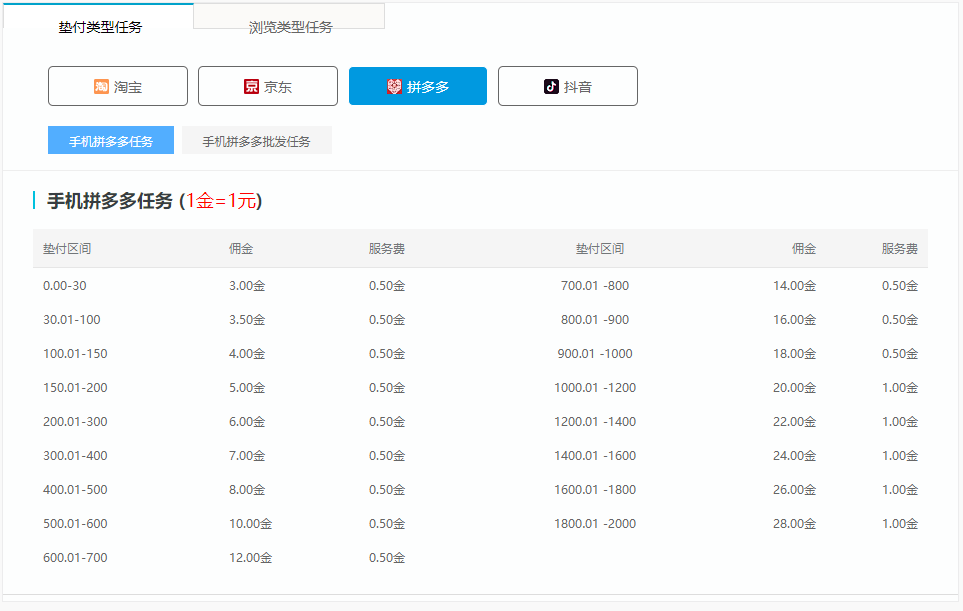Open the 手机拼多多任务 sub-tab
The width and height of the screenshot is (963, 611).
(x=111, y=141)
